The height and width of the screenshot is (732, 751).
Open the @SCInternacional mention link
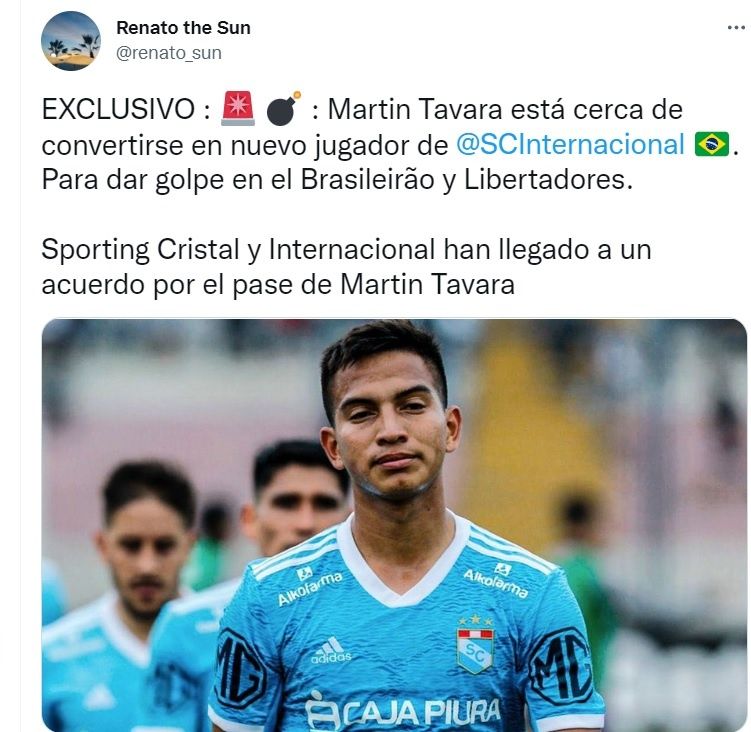click(570, 144)
